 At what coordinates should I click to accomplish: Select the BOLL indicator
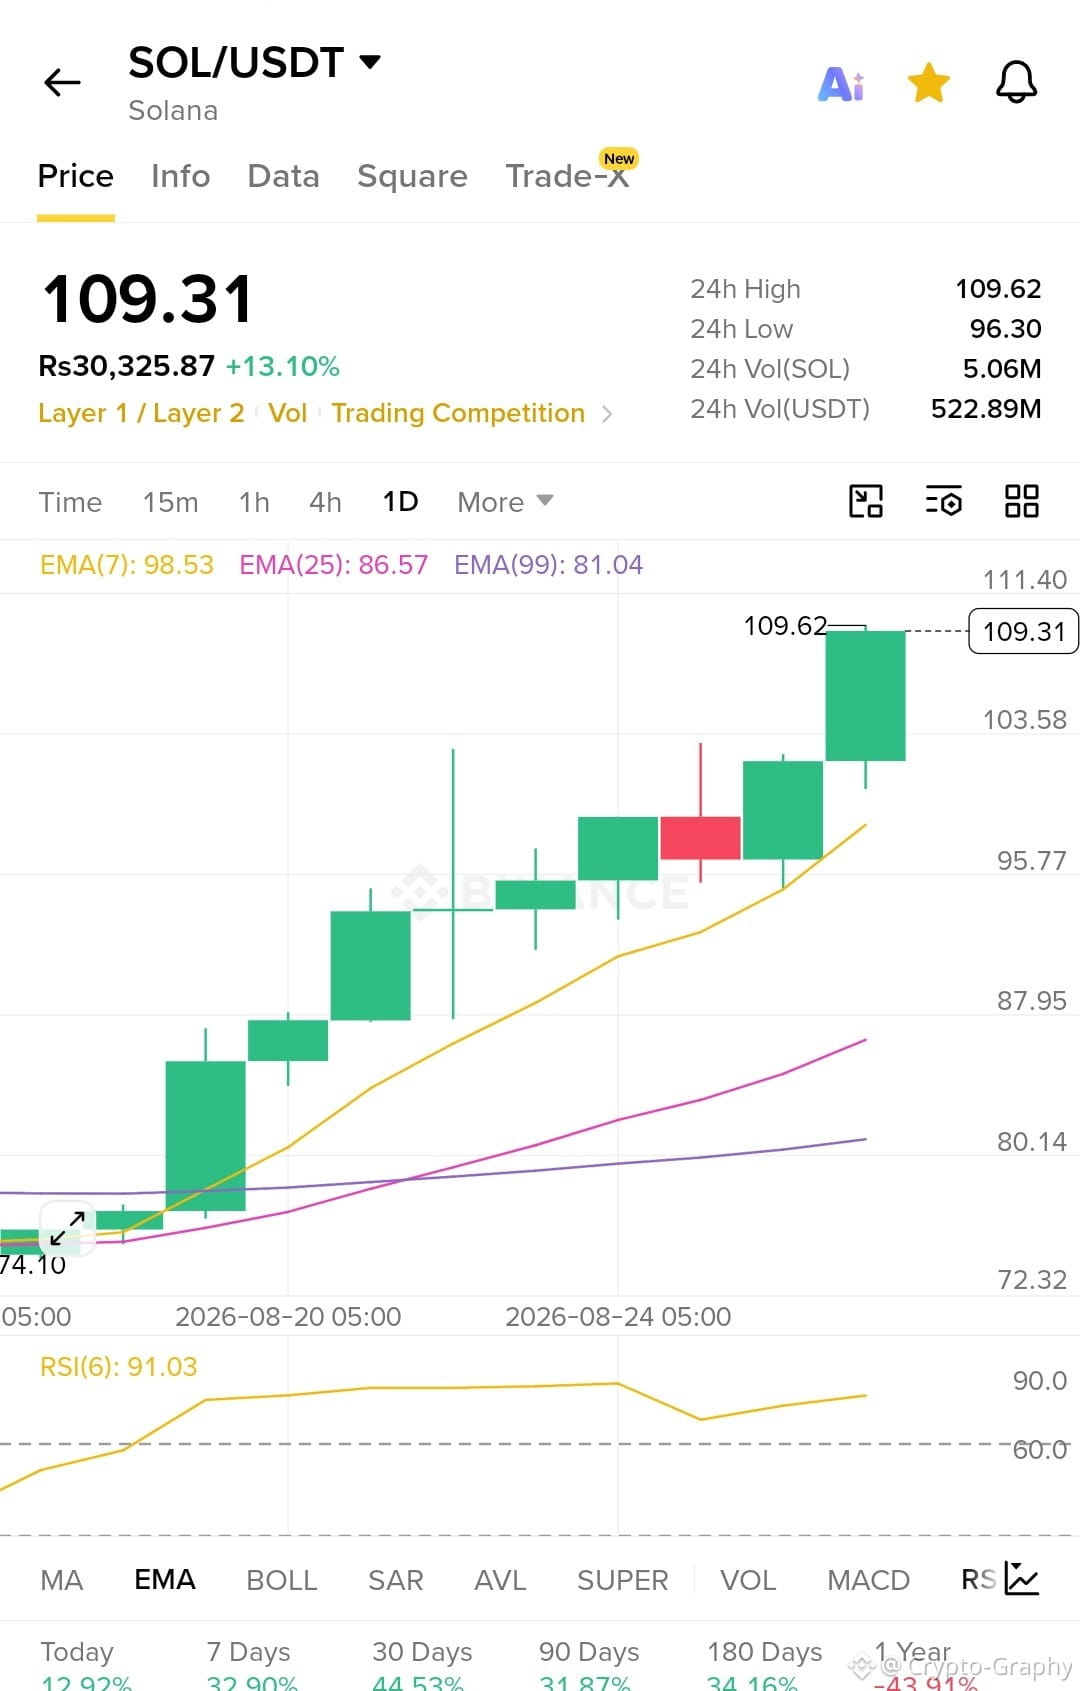282,1580
